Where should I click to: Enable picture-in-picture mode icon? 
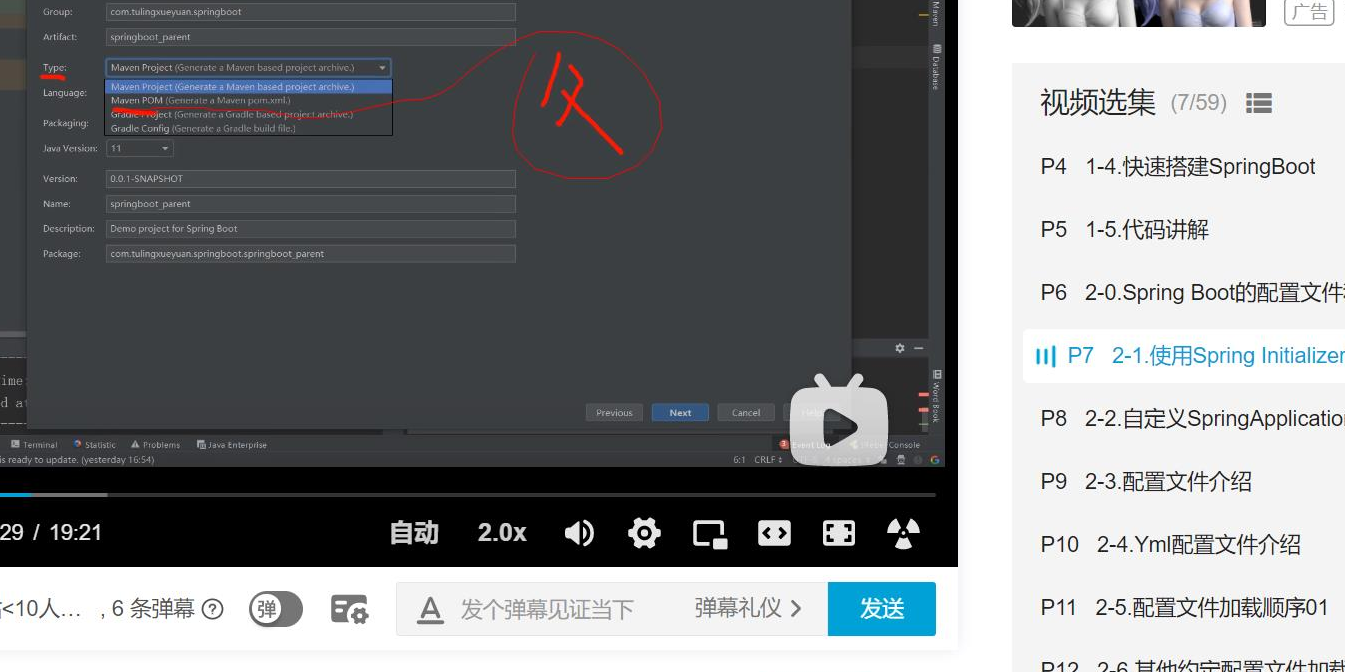(x=710, y=534)
